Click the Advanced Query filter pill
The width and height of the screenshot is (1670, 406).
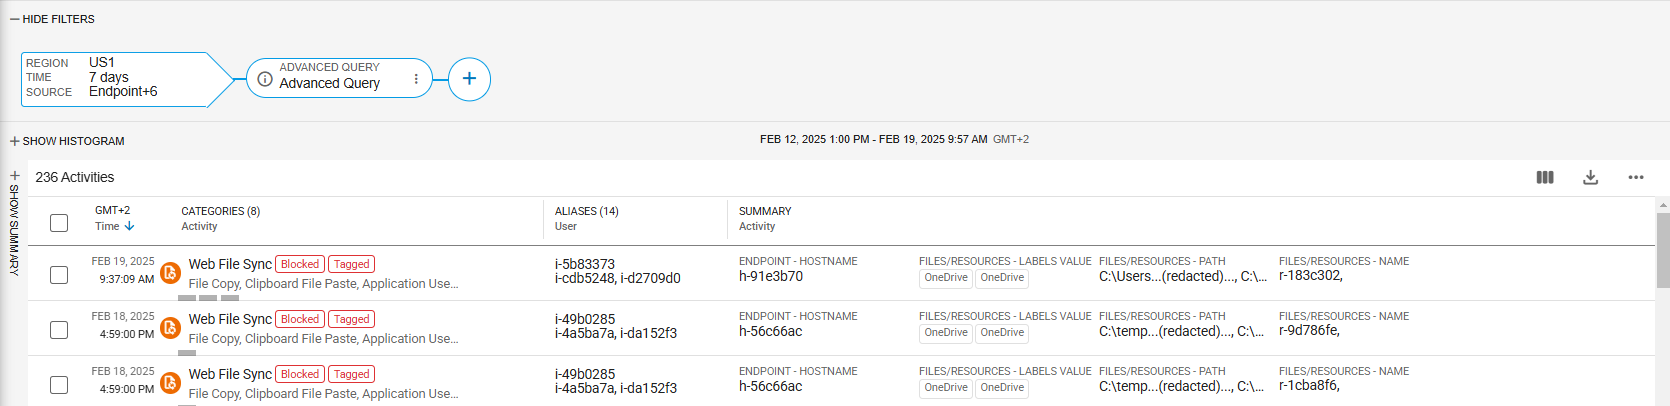pos(330,78)
